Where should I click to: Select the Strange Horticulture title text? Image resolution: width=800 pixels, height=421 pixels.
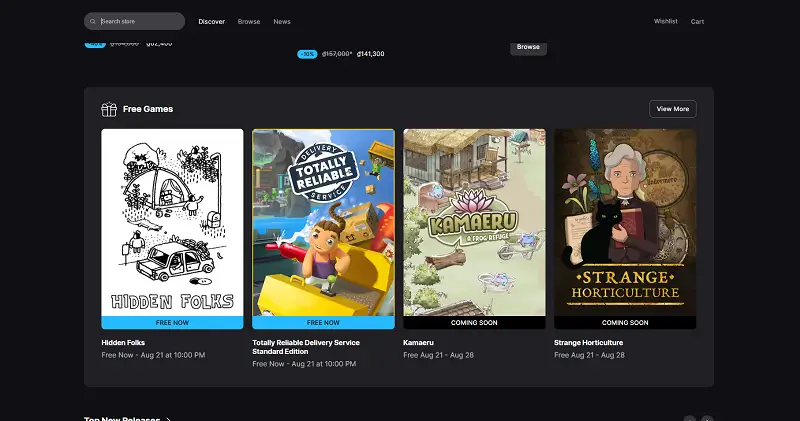click(588, 342)
